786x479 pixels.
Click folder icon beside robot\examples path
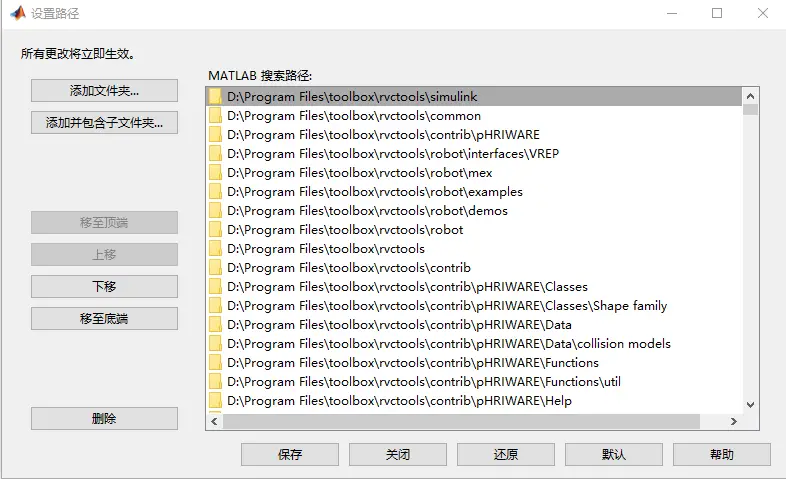click(216, 192)
